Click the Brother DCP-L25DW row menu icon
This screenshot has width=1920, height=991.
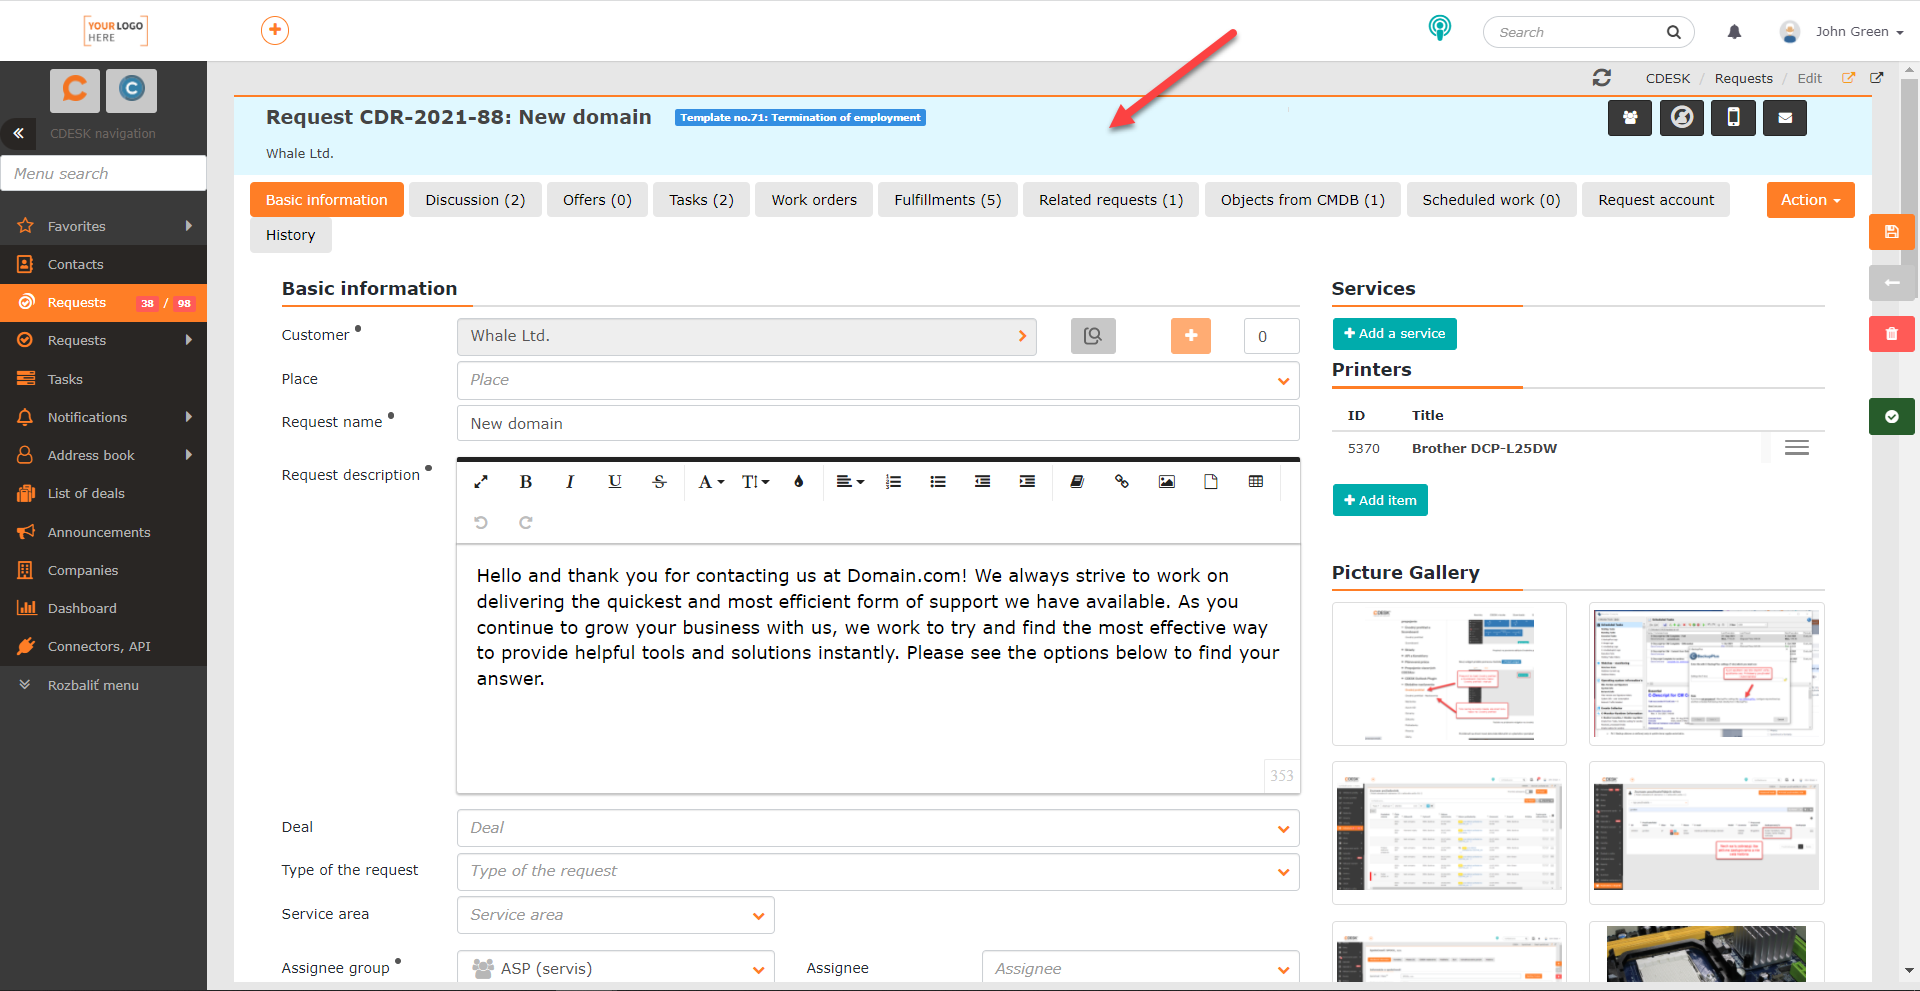[x=1797, y=448]
